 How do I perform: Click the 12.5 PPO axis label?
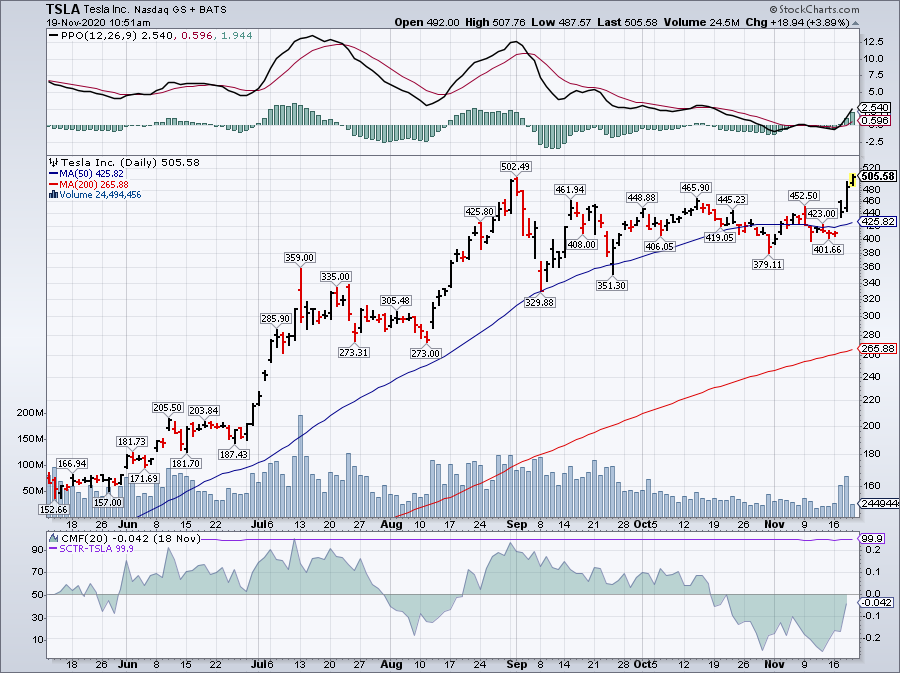point(872,42)
